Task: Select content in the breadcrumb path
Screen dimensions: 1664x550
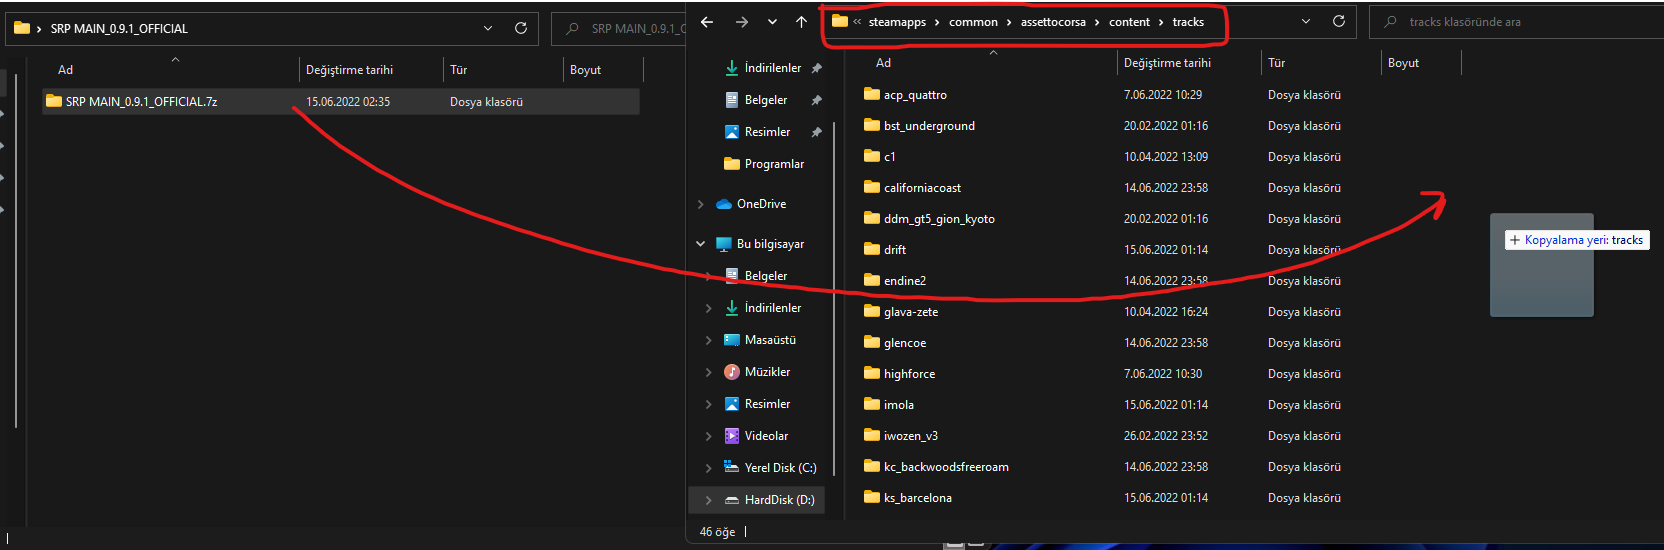Action: click(1129, 22)
